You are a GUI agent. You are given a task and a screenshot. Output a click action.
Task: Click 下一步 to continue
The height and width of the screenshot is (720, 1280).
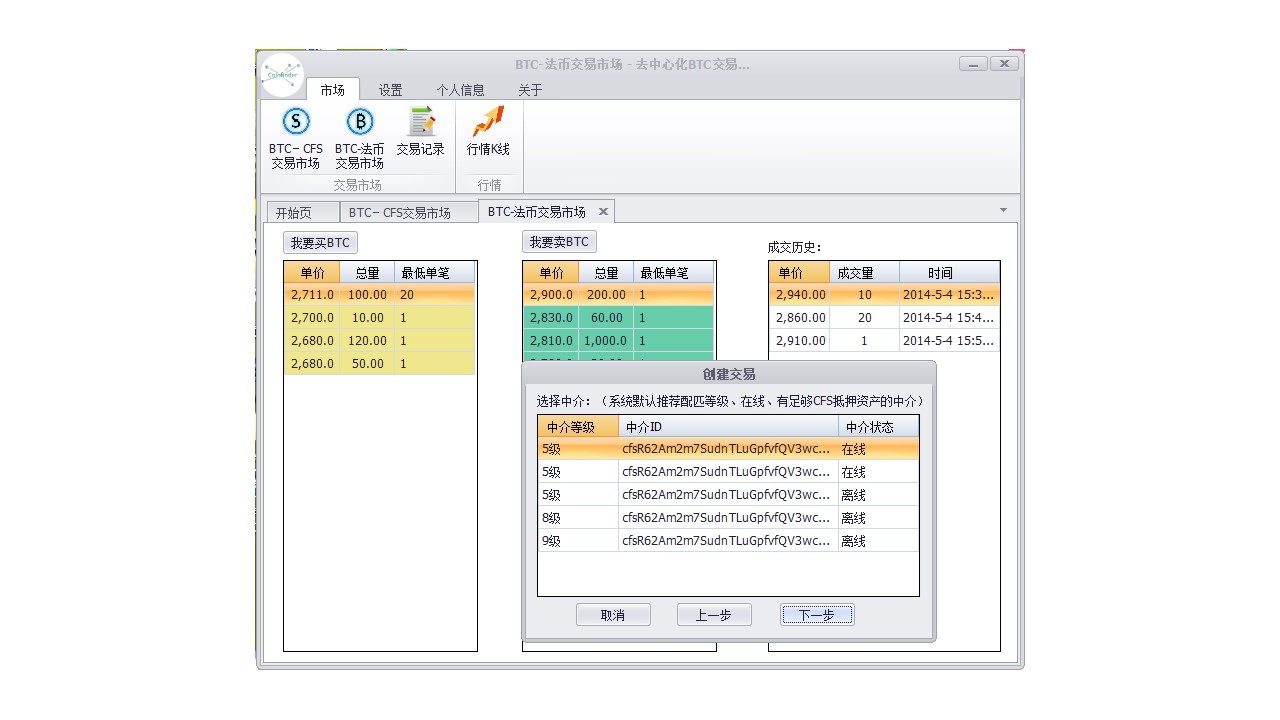coord(817,615)
